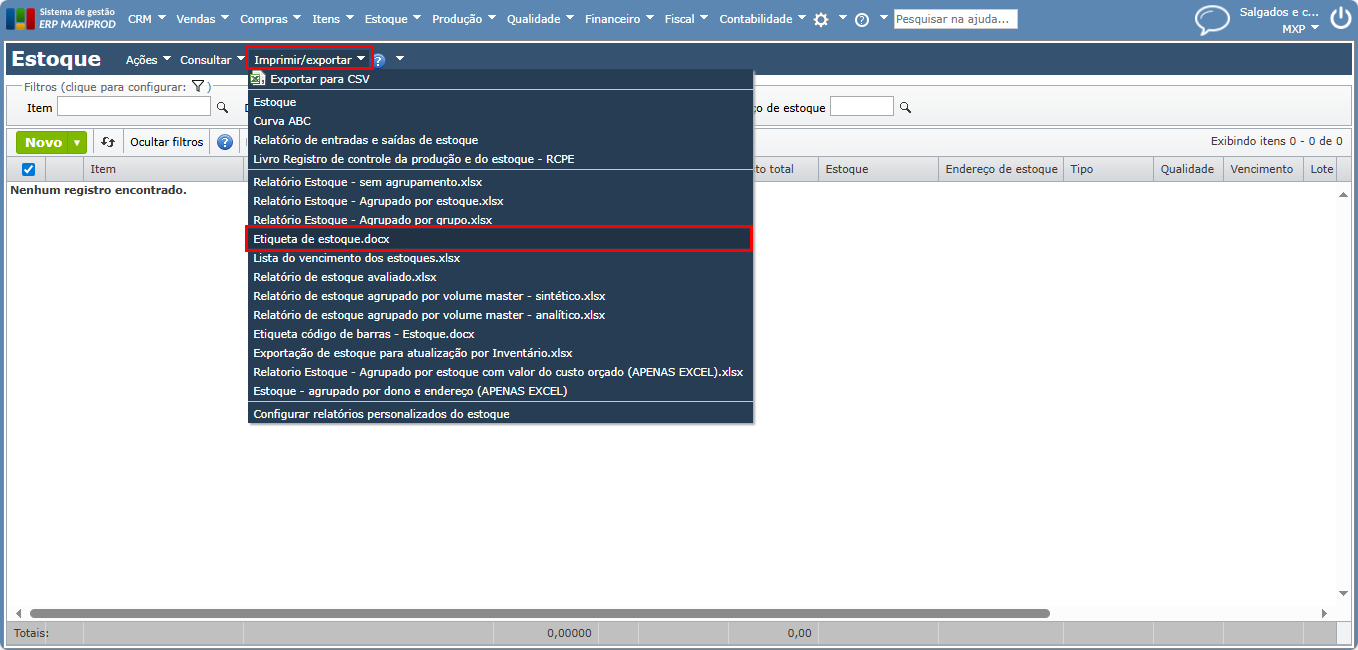The height and width of the screenshot is (650, 1358).
Task: Click the top bar help question mark icon
Action: click(x=862, y=19)
